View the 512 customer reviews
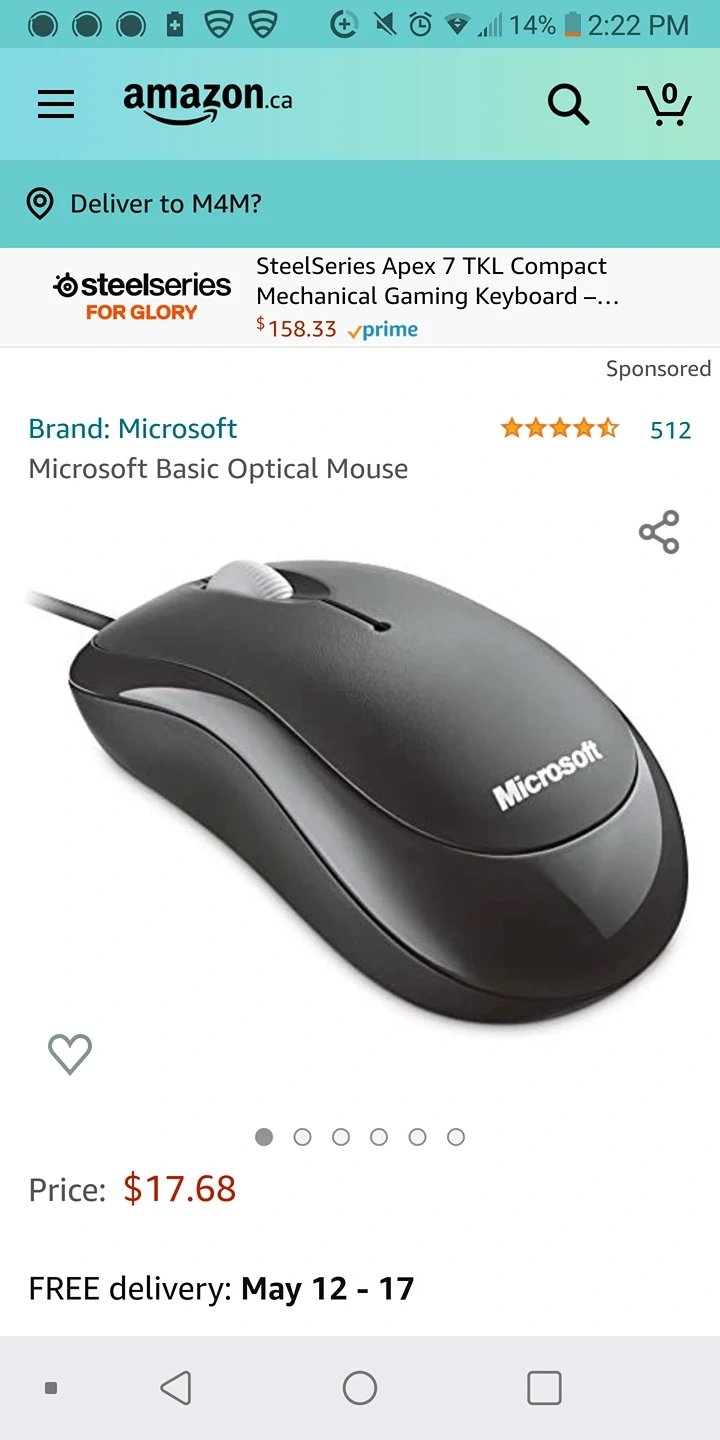 pos(670,430)
